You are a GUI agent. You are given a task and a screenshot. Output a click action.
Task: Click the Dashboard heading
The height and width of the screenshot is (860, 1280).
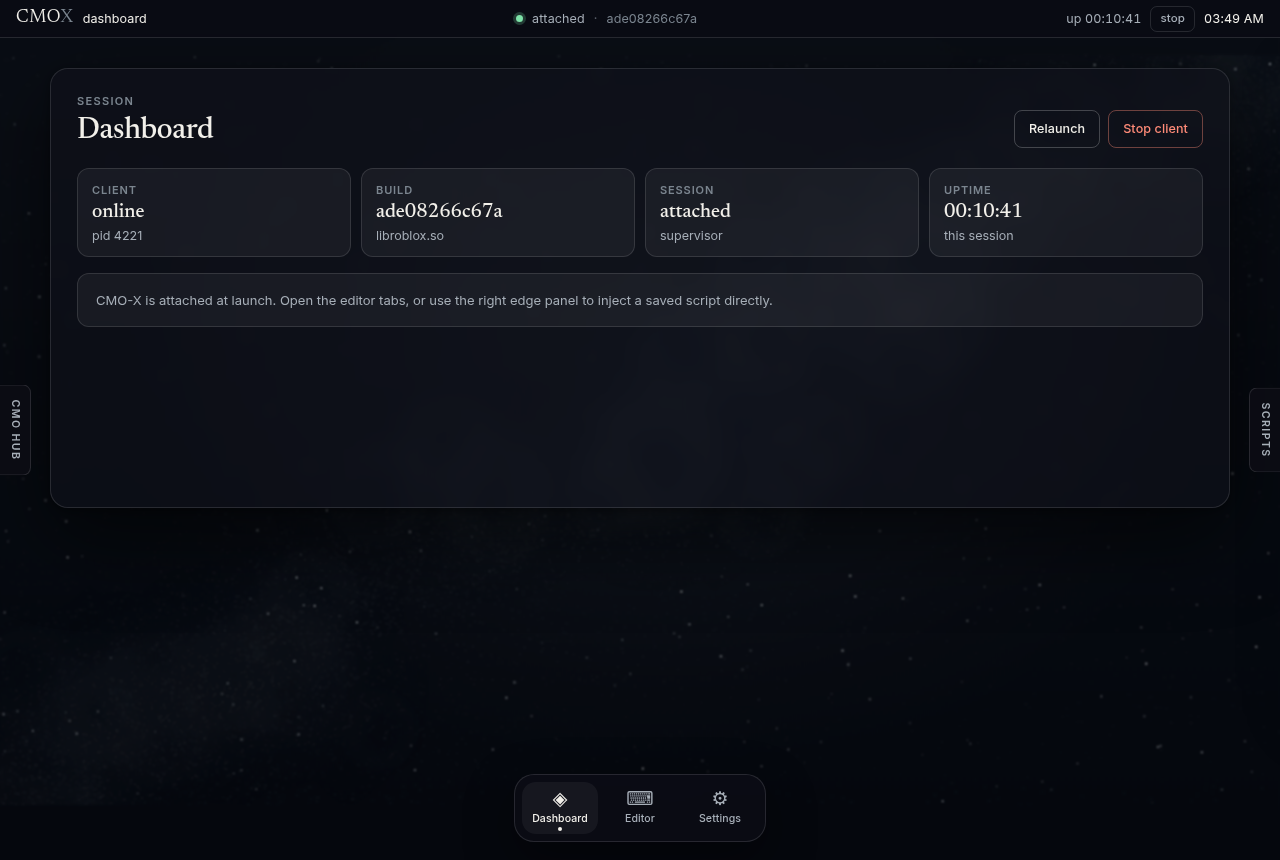point(145,128)
